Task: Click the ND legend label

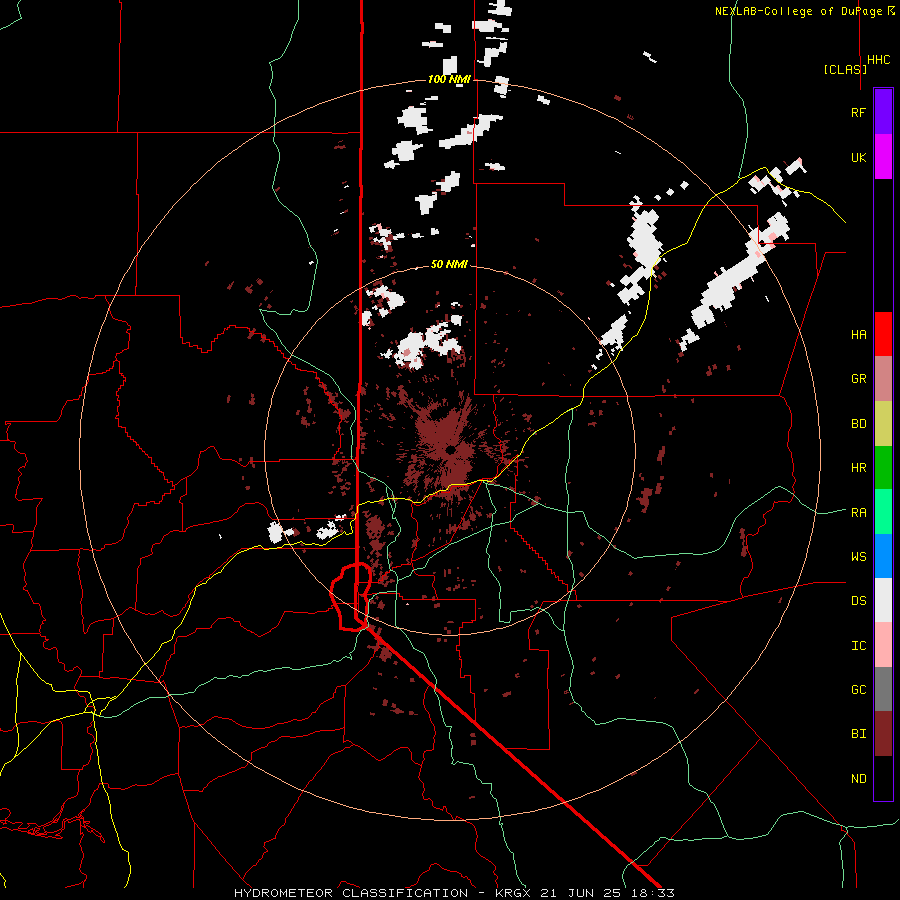Action: (x=858, y=779)
